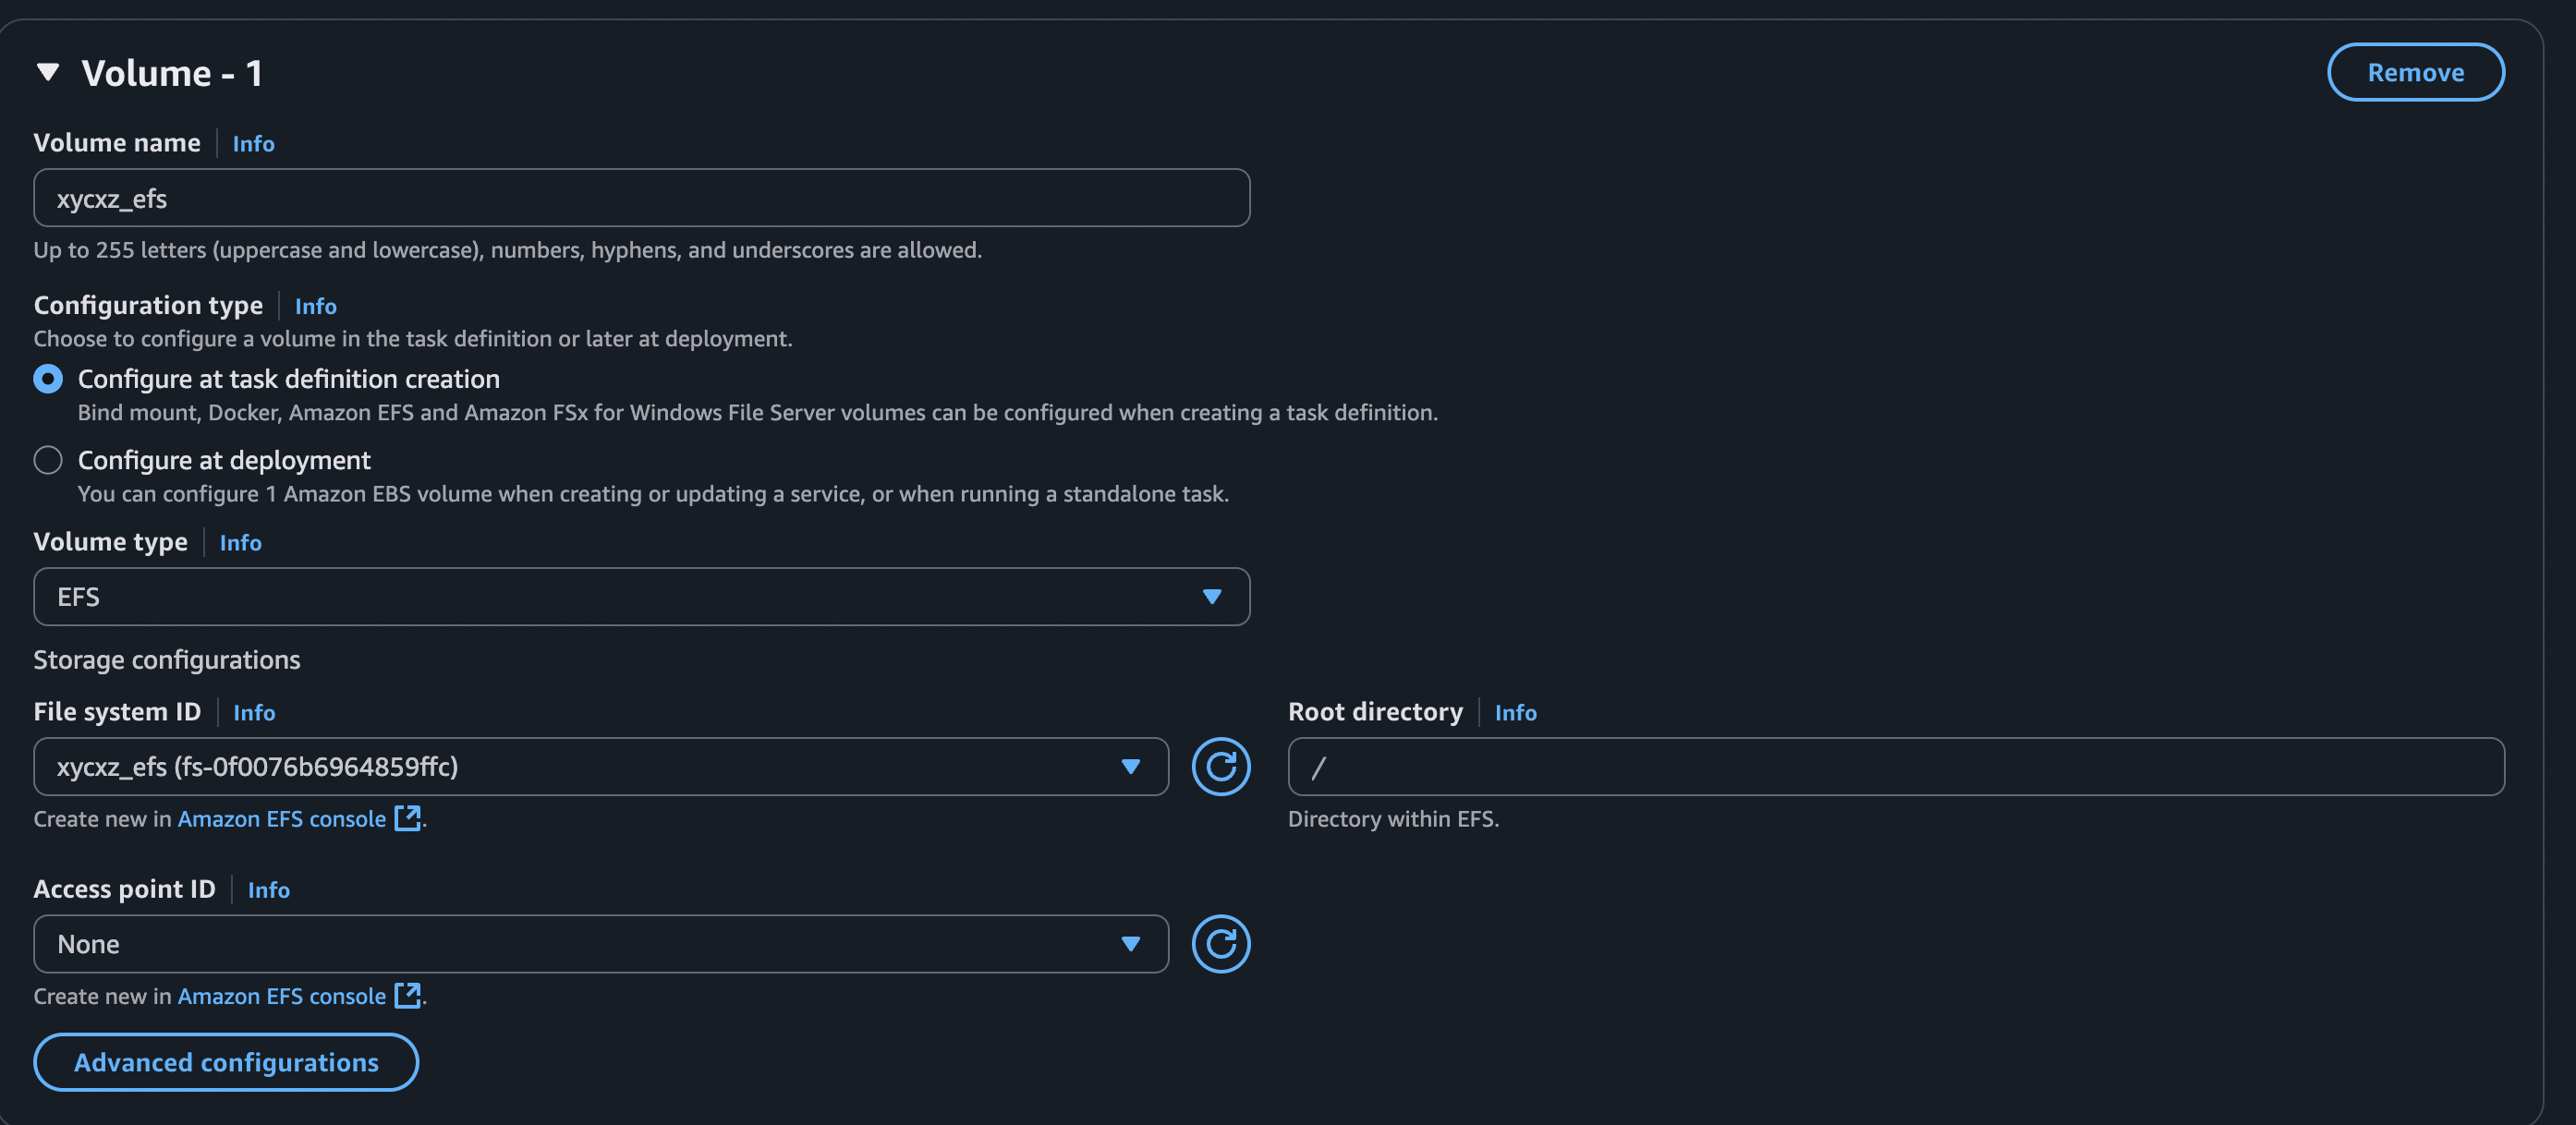The height and width of the screenshot is (1125, 2576).
Task: Open Info link for Root directory
Action: coord(1515,713)
